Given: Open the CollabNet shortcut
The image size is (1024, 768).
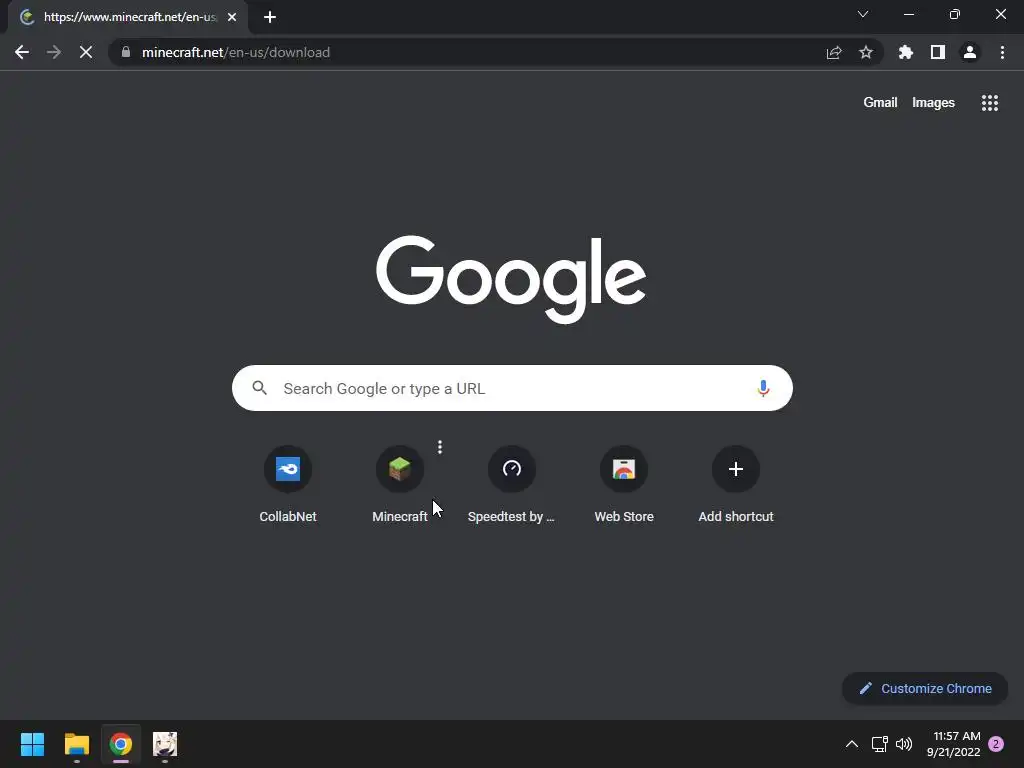Looking at the screenshot, I should click(288, 485).
